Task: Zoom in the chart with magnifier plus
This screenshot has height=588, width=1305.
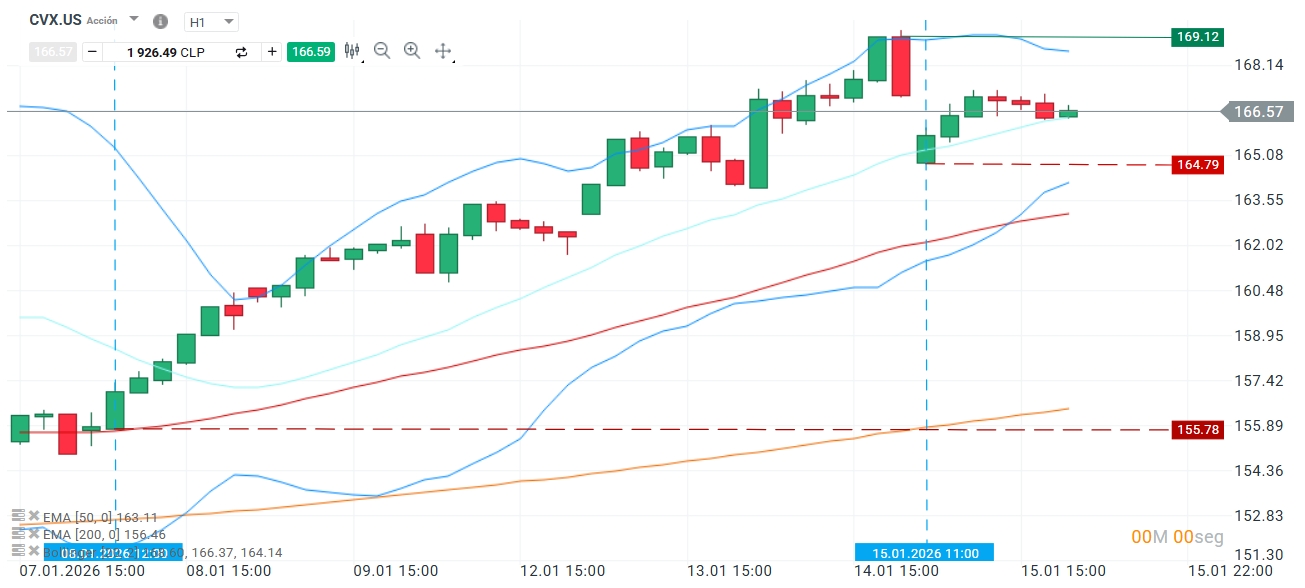Action: point(412,51)
